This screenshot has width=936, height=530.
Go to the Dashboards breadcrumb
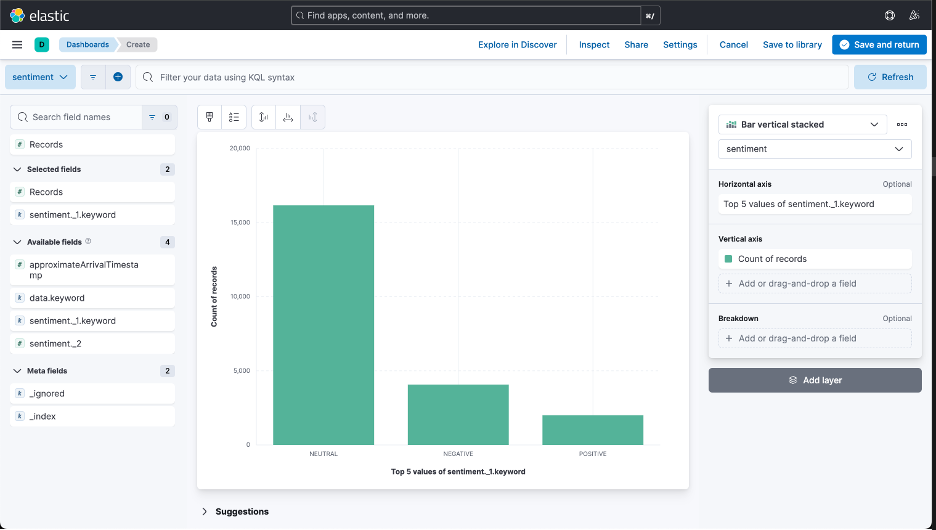click(88, 45)
